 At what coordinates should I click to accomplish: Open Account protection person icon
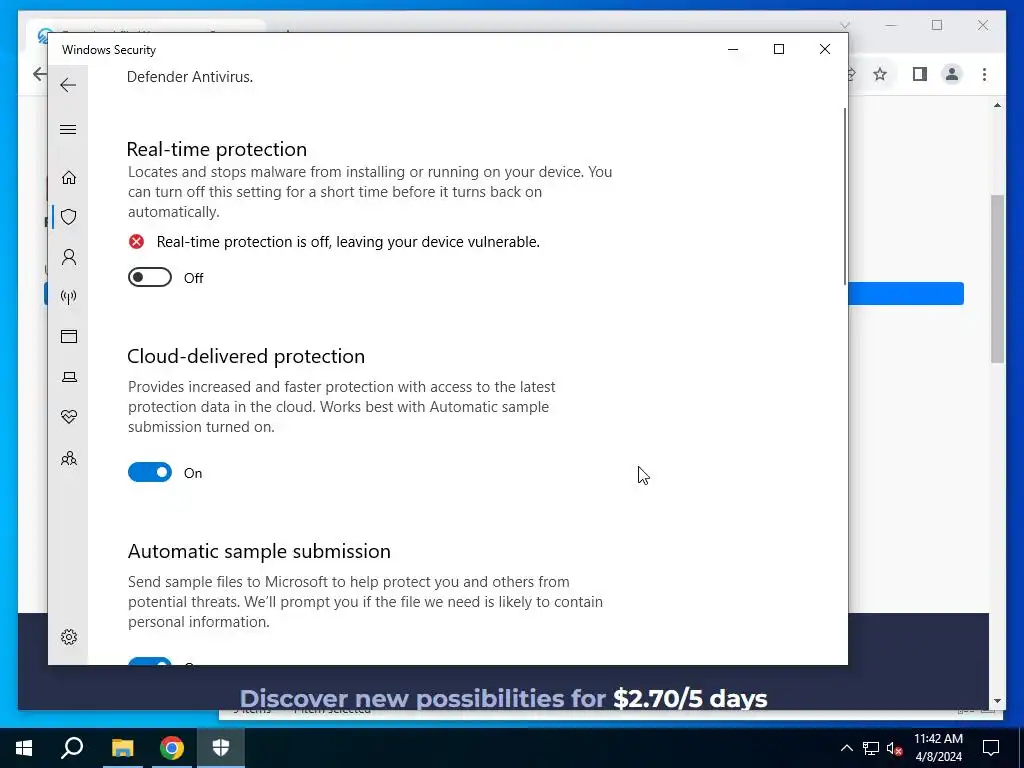69,257
